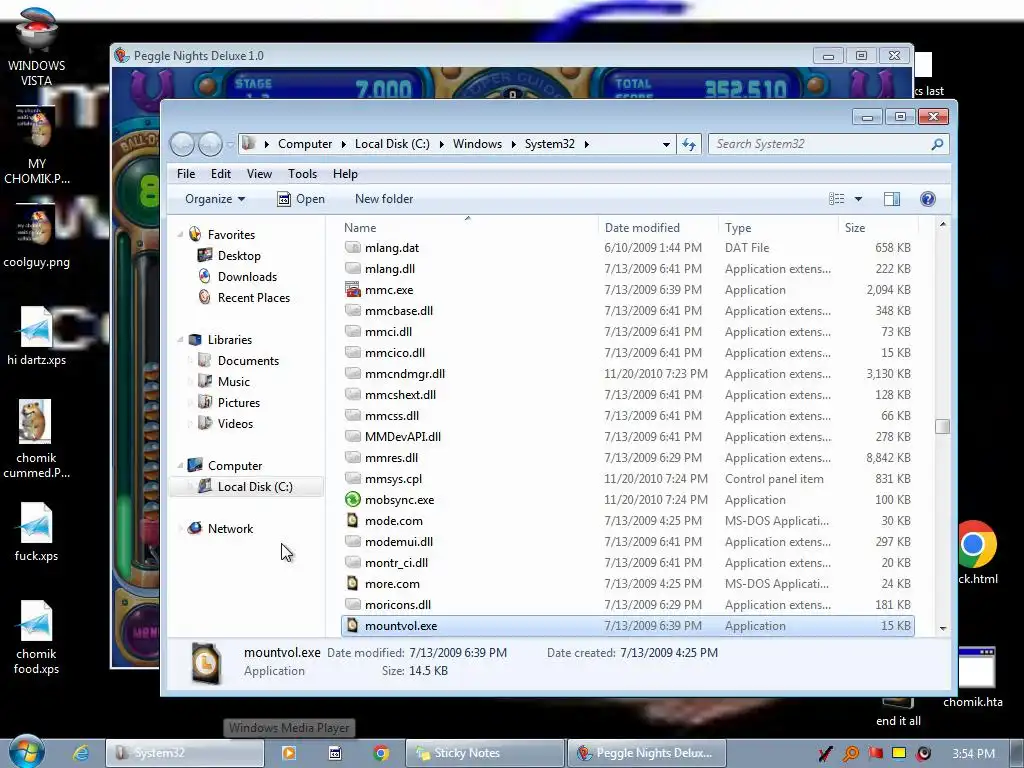The image size is (1024, 768).
Task: Sort by the Size column header
Action: (878, 227)
